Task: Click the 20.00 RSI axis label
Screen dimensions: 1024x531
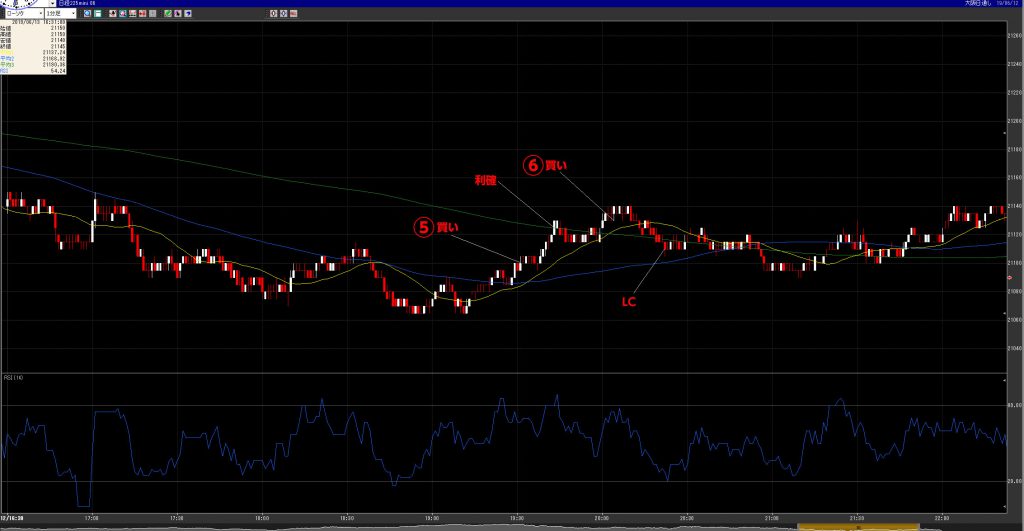Action: [1015, 481]
